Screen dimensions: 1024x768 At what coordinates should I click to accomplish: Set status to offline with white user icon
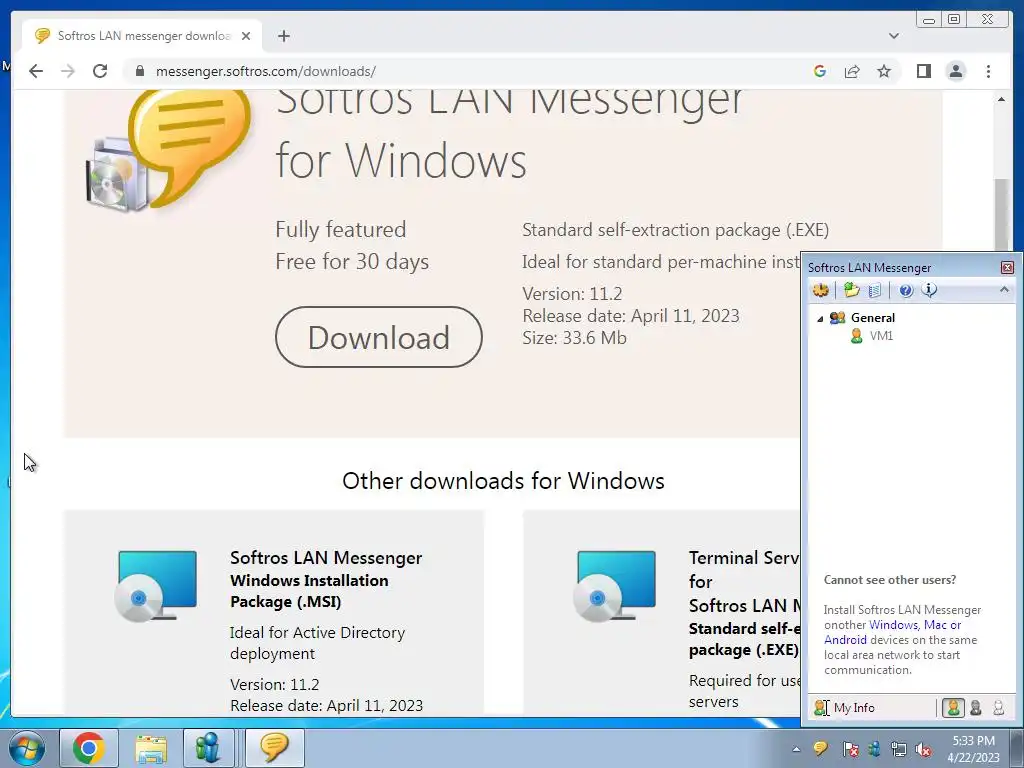pyautogui.click(x=998, y=708)
